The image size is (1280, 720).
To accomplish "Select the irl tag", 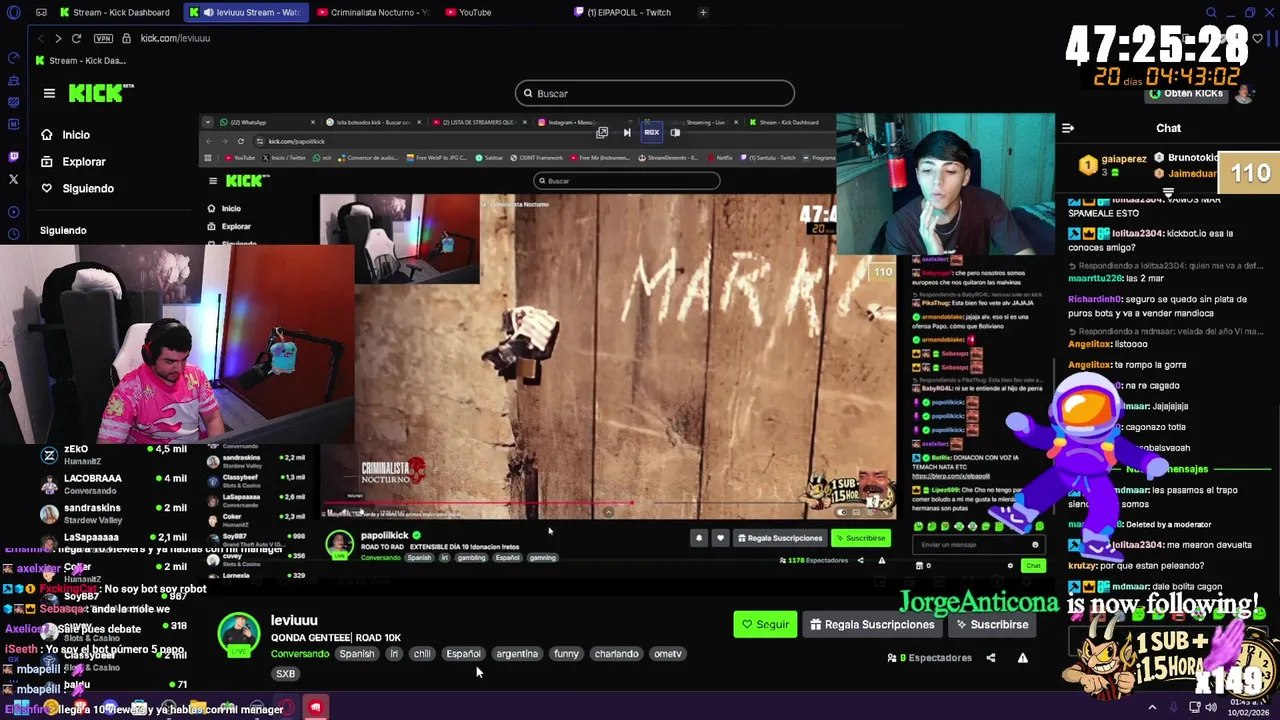I will pyautogui.click(x=394, y=654).
